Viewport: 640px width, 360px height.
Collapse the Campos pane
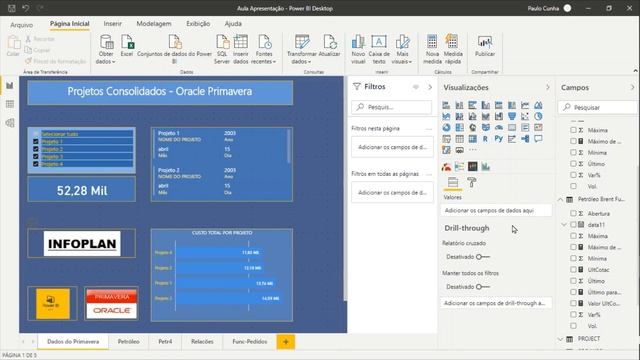tap(632, 87)
